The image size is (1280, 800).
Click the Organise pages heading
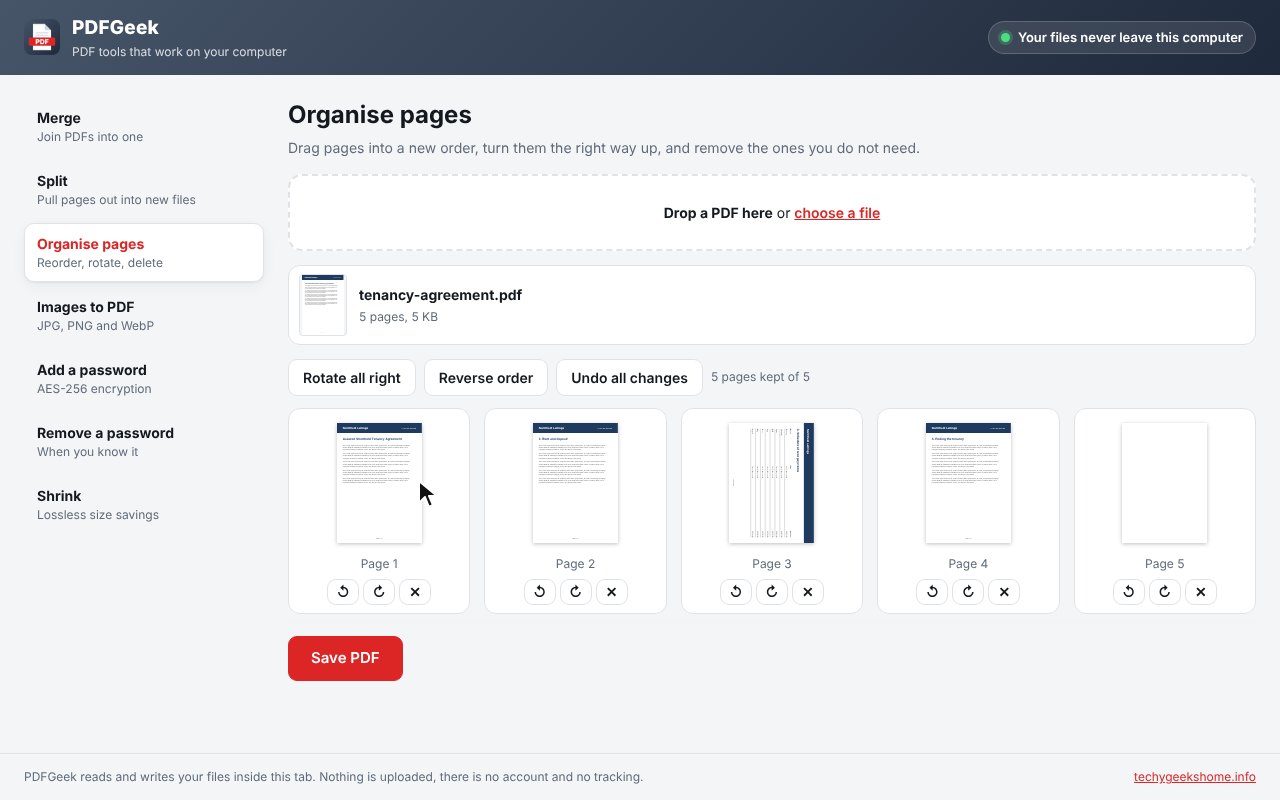pos(380,115)
